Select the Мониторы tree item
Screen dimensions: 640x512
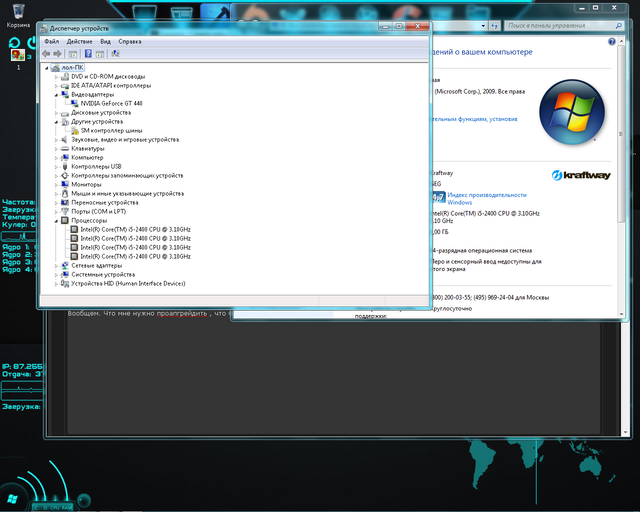tap(86, 185)
